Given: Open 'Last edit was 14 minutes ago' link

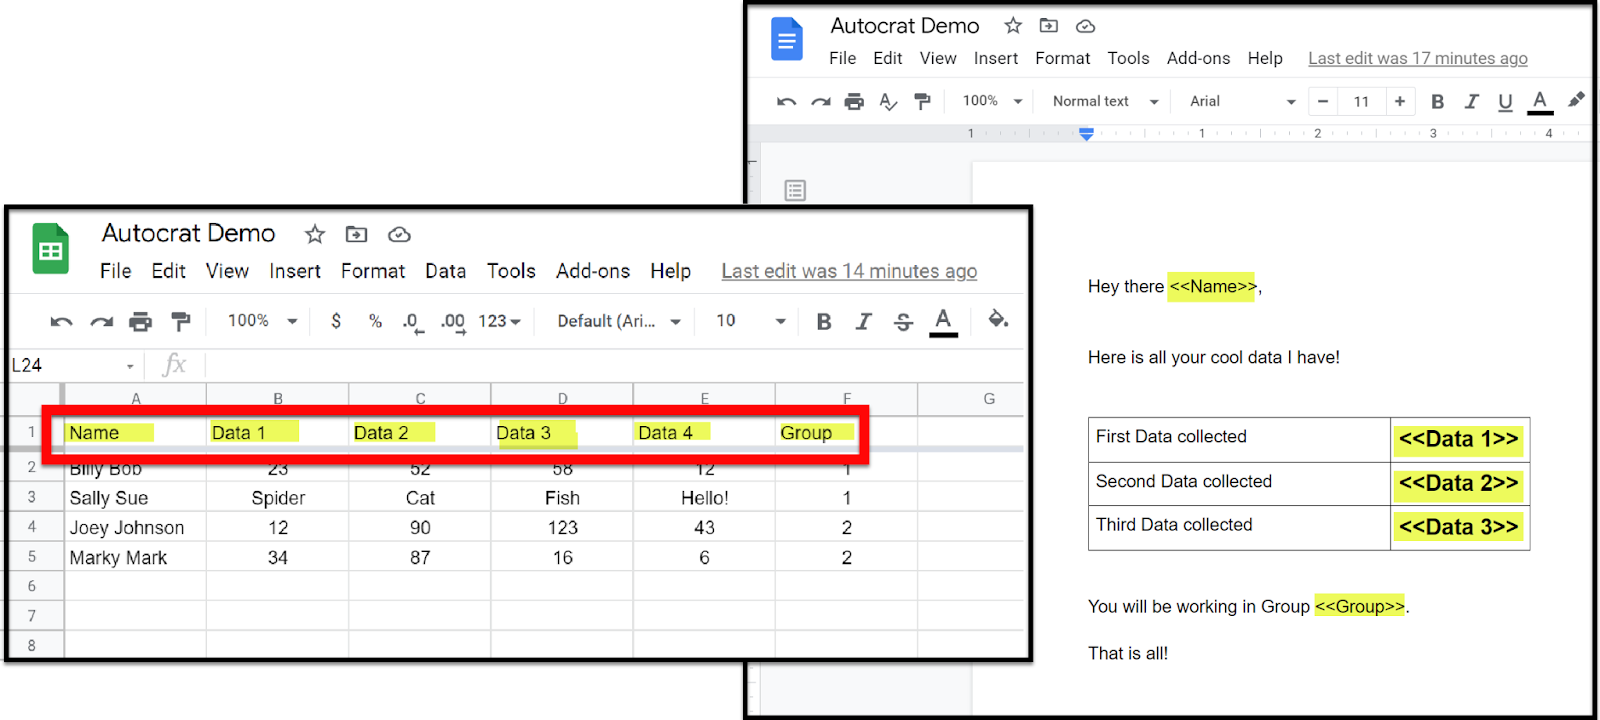Looking at the screenshot, I should tap(849, 271).
